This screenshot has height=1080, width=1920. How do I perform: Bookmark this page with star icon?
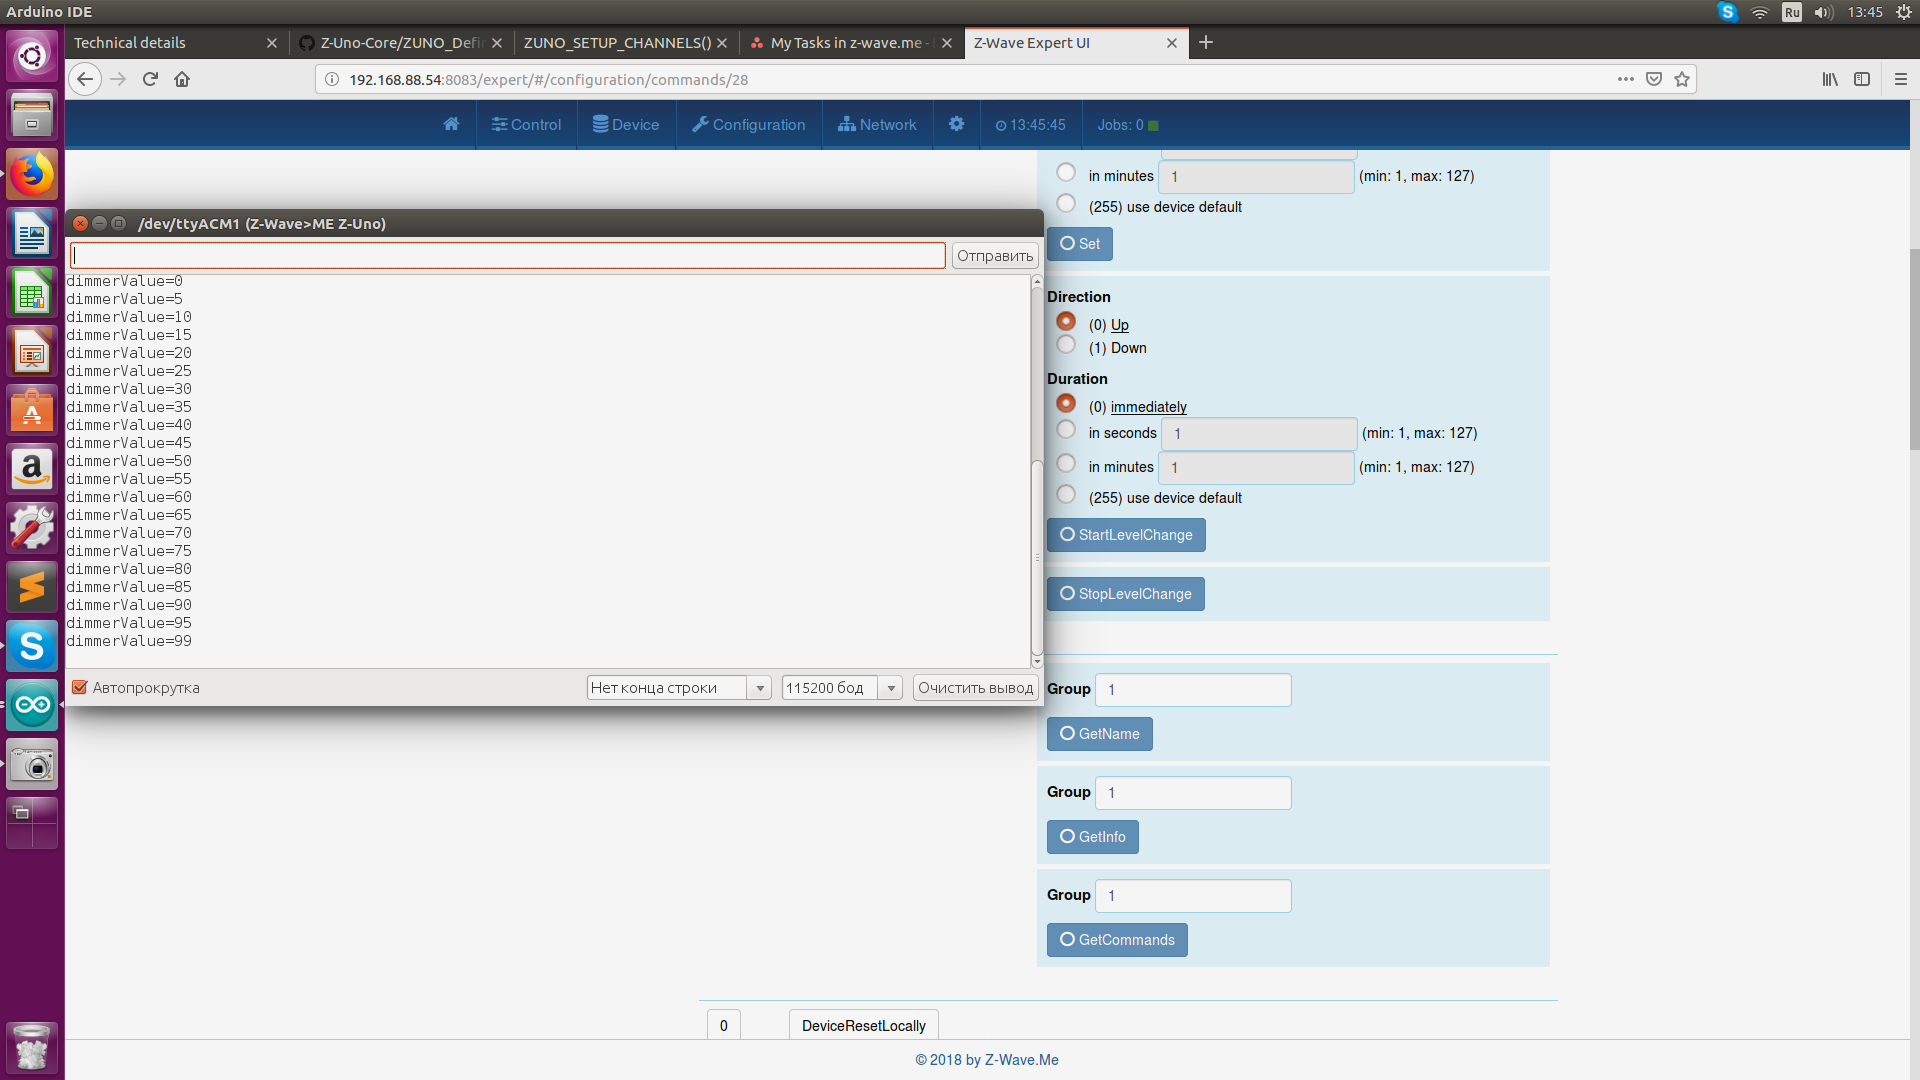click(1682, 79)
